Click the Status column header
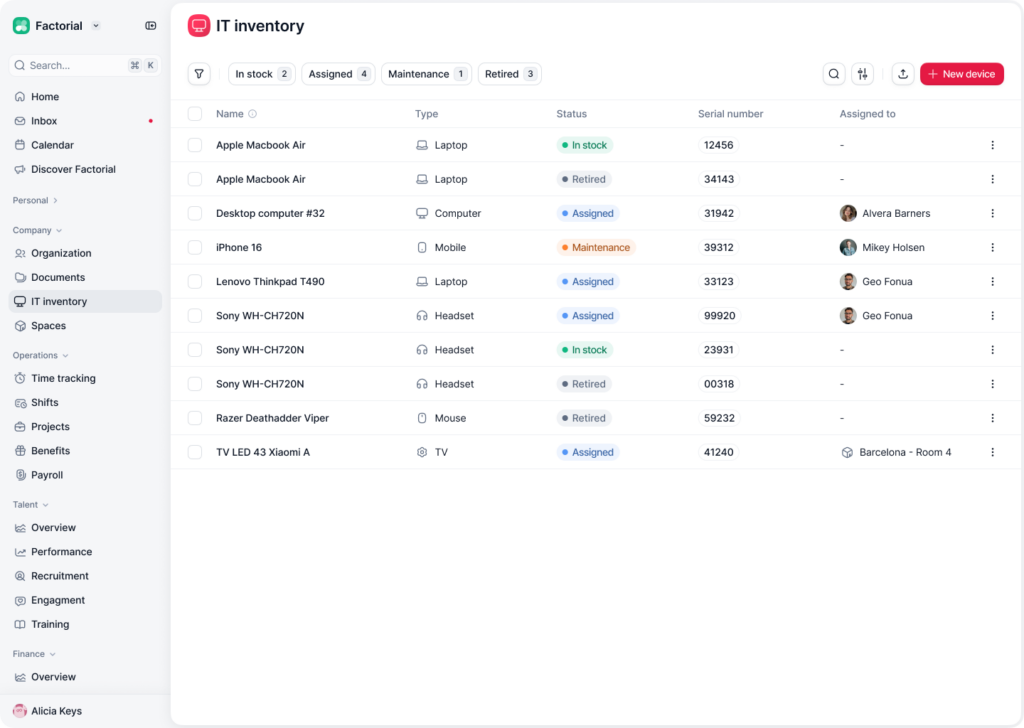This screenshot has width=1024, height=728. pyautogui.click(x=571, y=114)
